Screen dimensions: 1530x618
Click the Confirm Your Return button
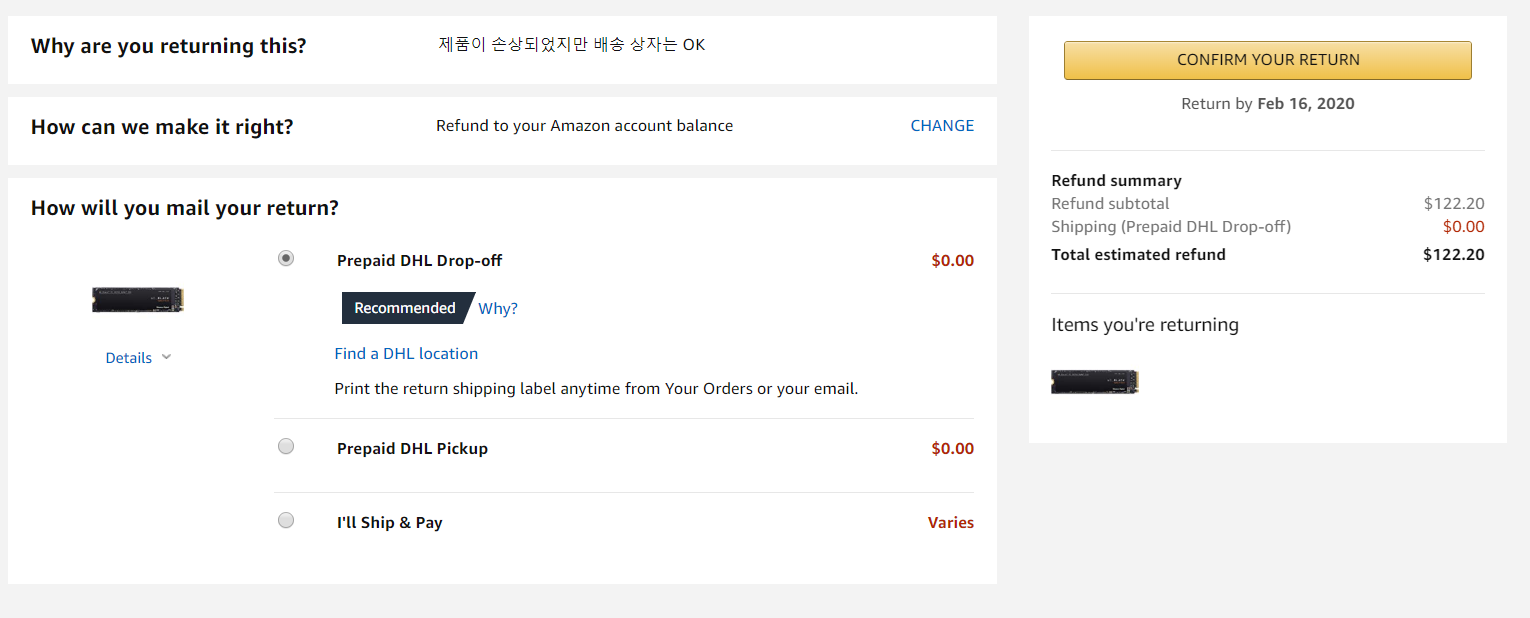pyautogui.click(x=1267, y=60)
